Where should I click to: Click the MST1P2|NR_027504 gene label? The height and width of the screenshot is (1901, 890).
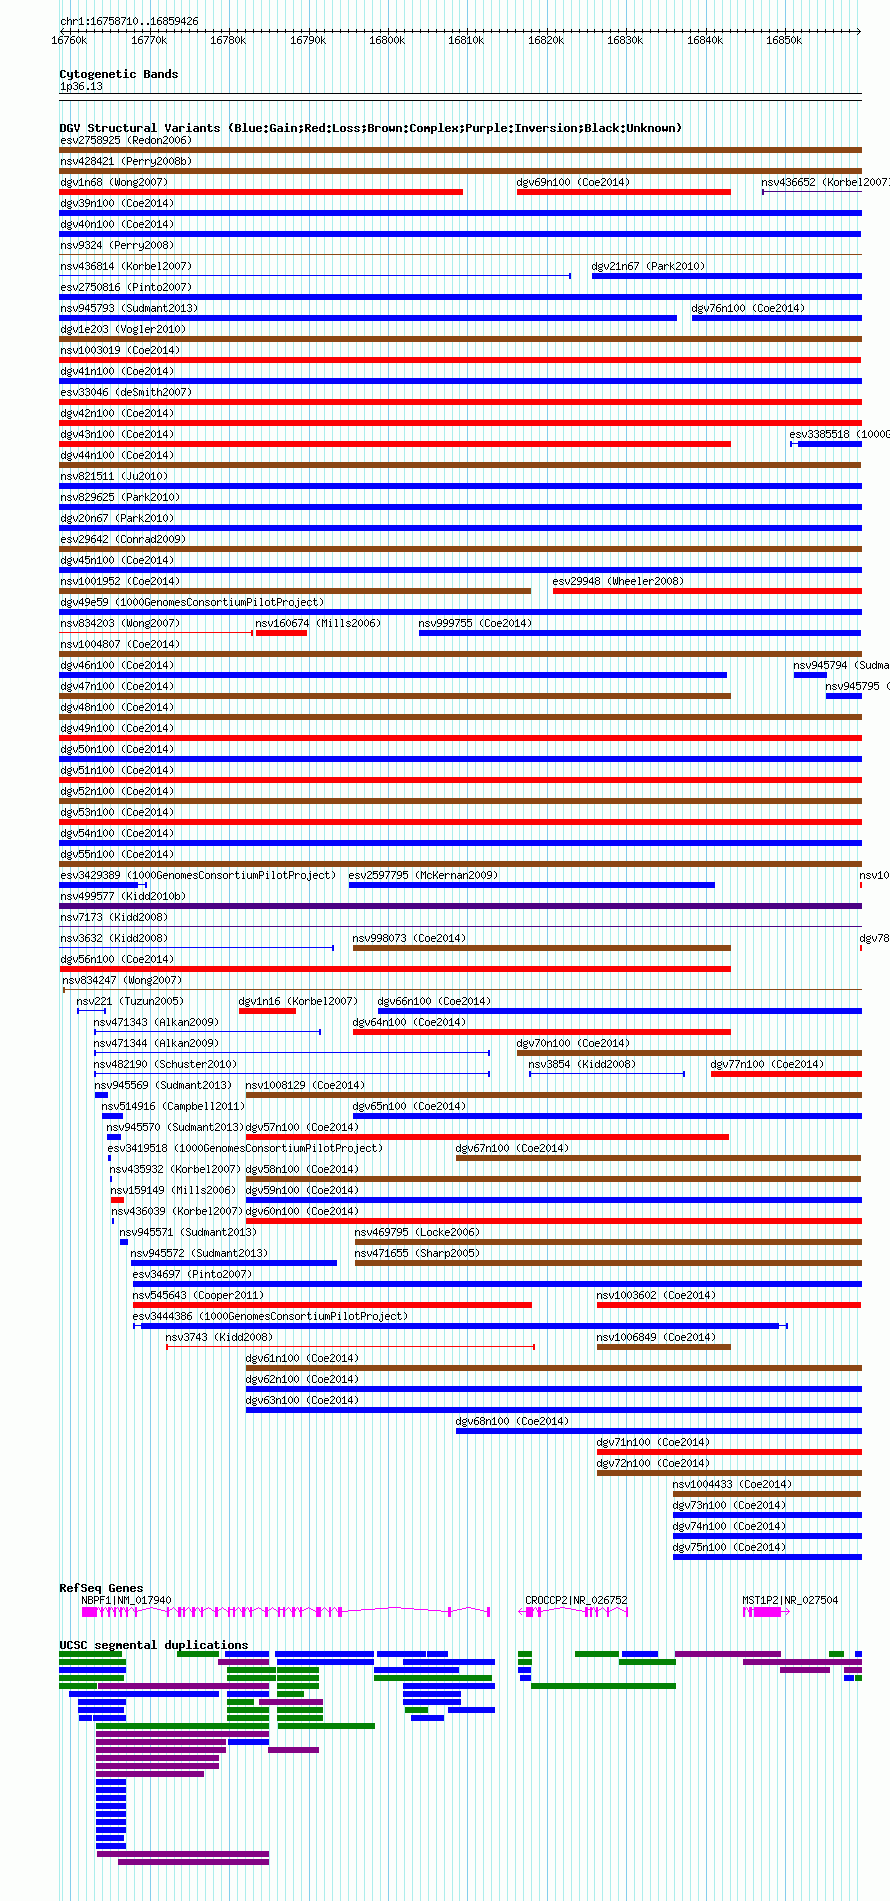click(790, 1600)
